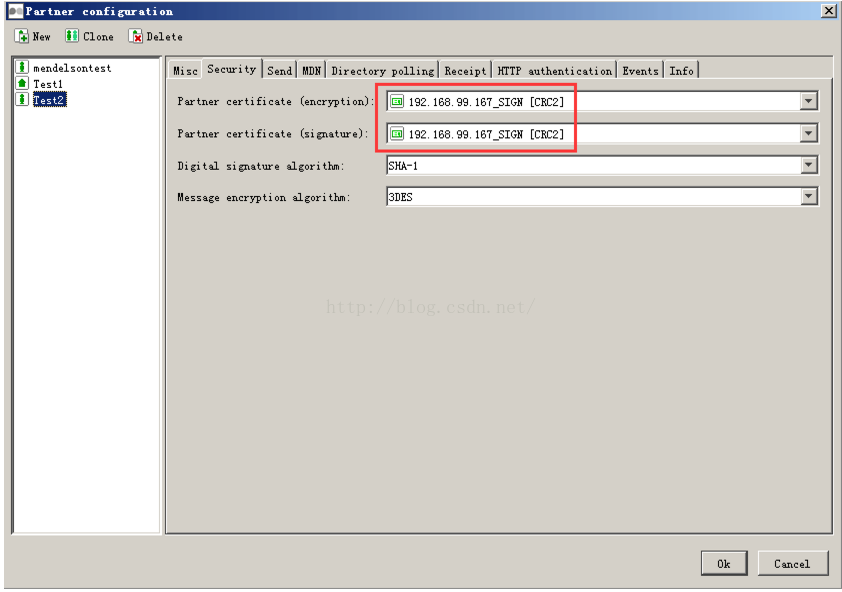Close the Partner configuration dialog

click(x=828, y=11)
